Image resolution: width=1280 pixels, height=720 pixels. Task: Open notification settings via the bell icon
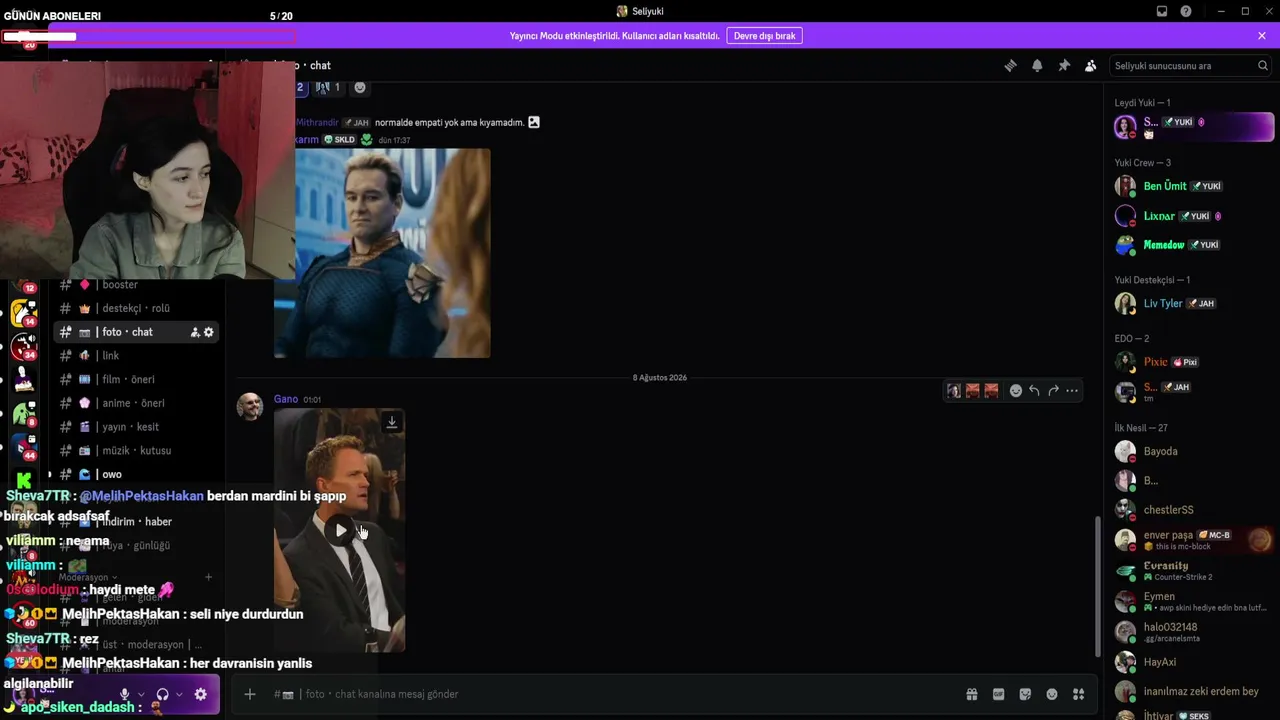(1037, 66)
